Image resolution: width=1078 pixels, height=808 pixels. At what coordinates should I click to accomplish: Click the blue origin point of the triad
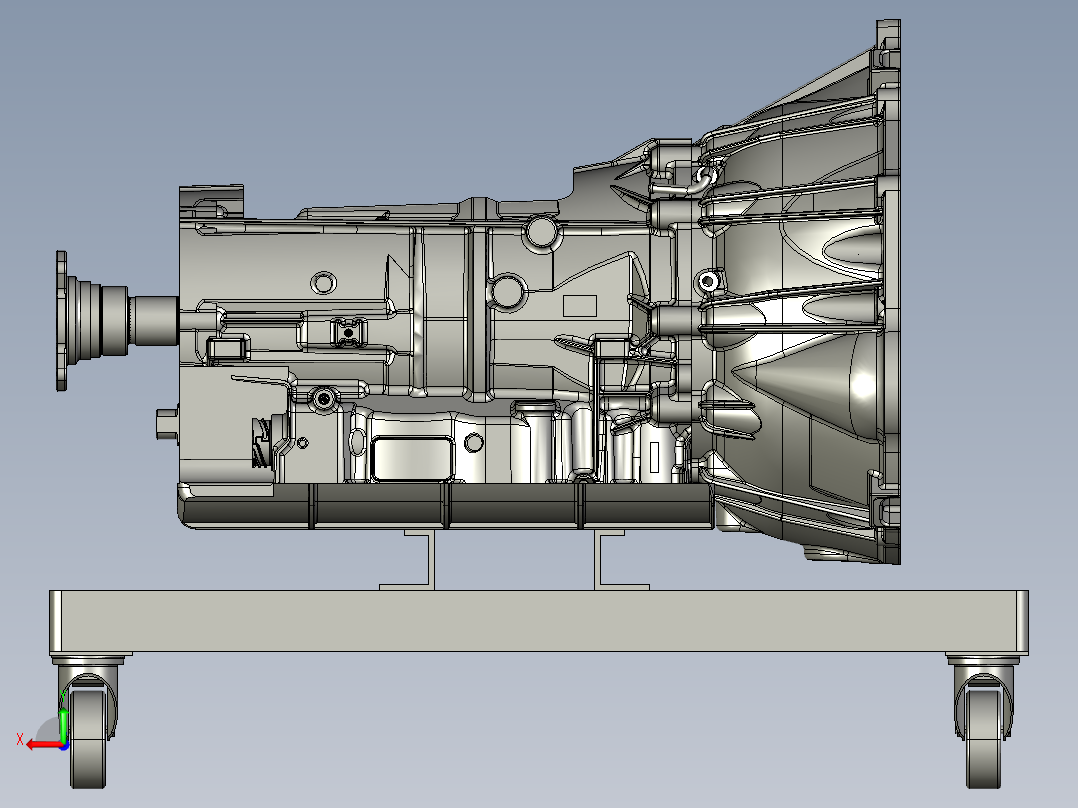[x=64, y=746]
